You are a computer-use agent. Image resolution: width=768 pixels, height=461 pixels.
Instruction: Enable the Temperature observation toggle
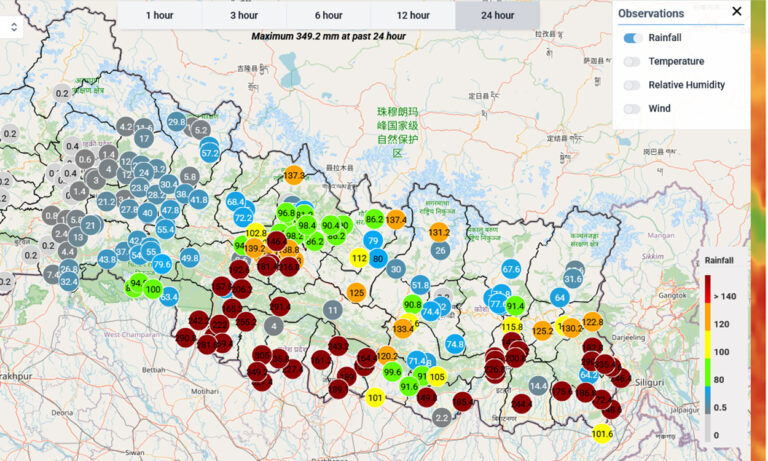click(x=632, y=62)
